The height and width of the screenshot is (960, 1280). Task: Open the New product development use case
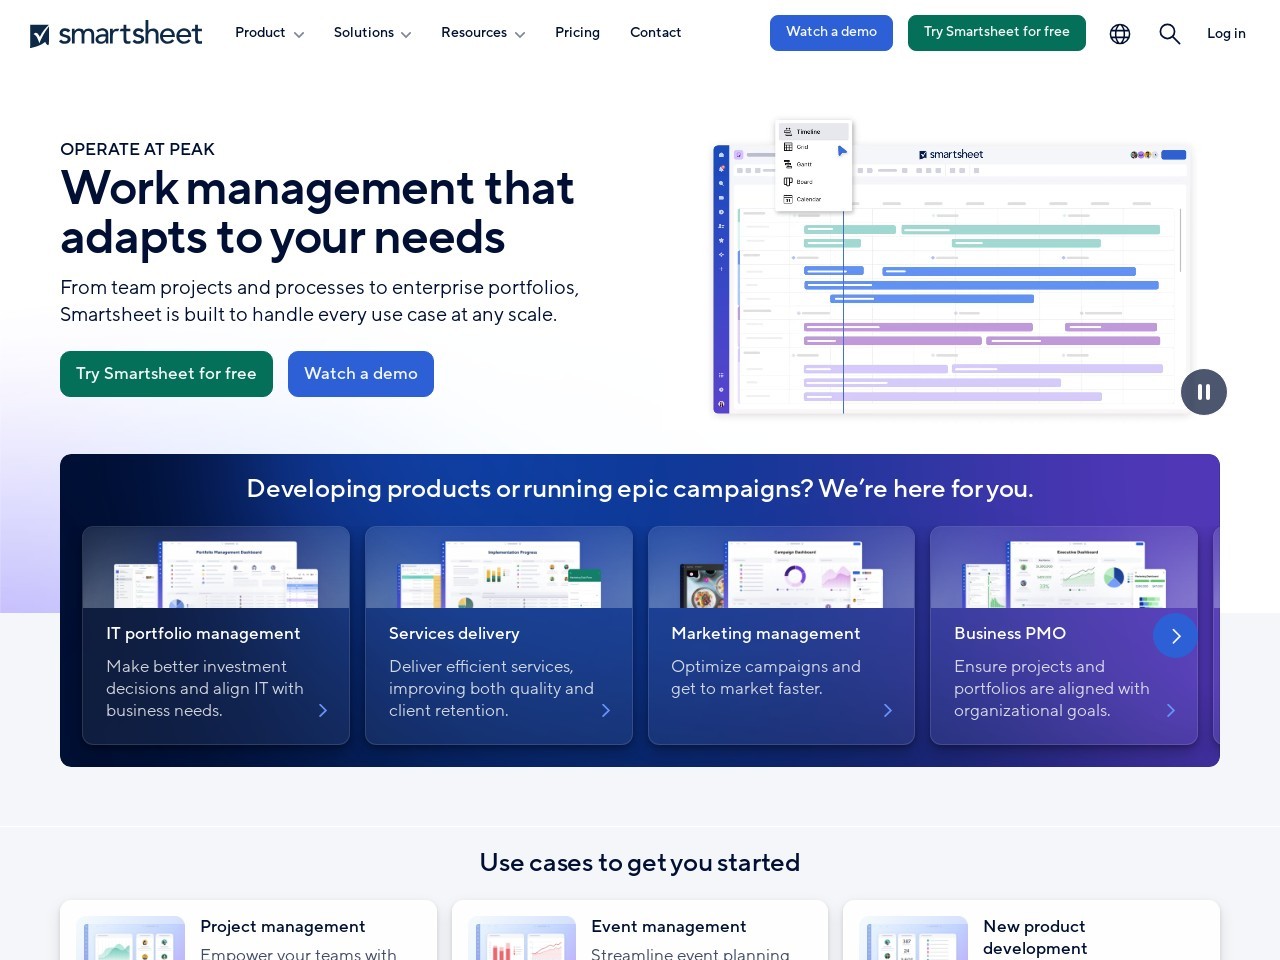point(1035,937)
